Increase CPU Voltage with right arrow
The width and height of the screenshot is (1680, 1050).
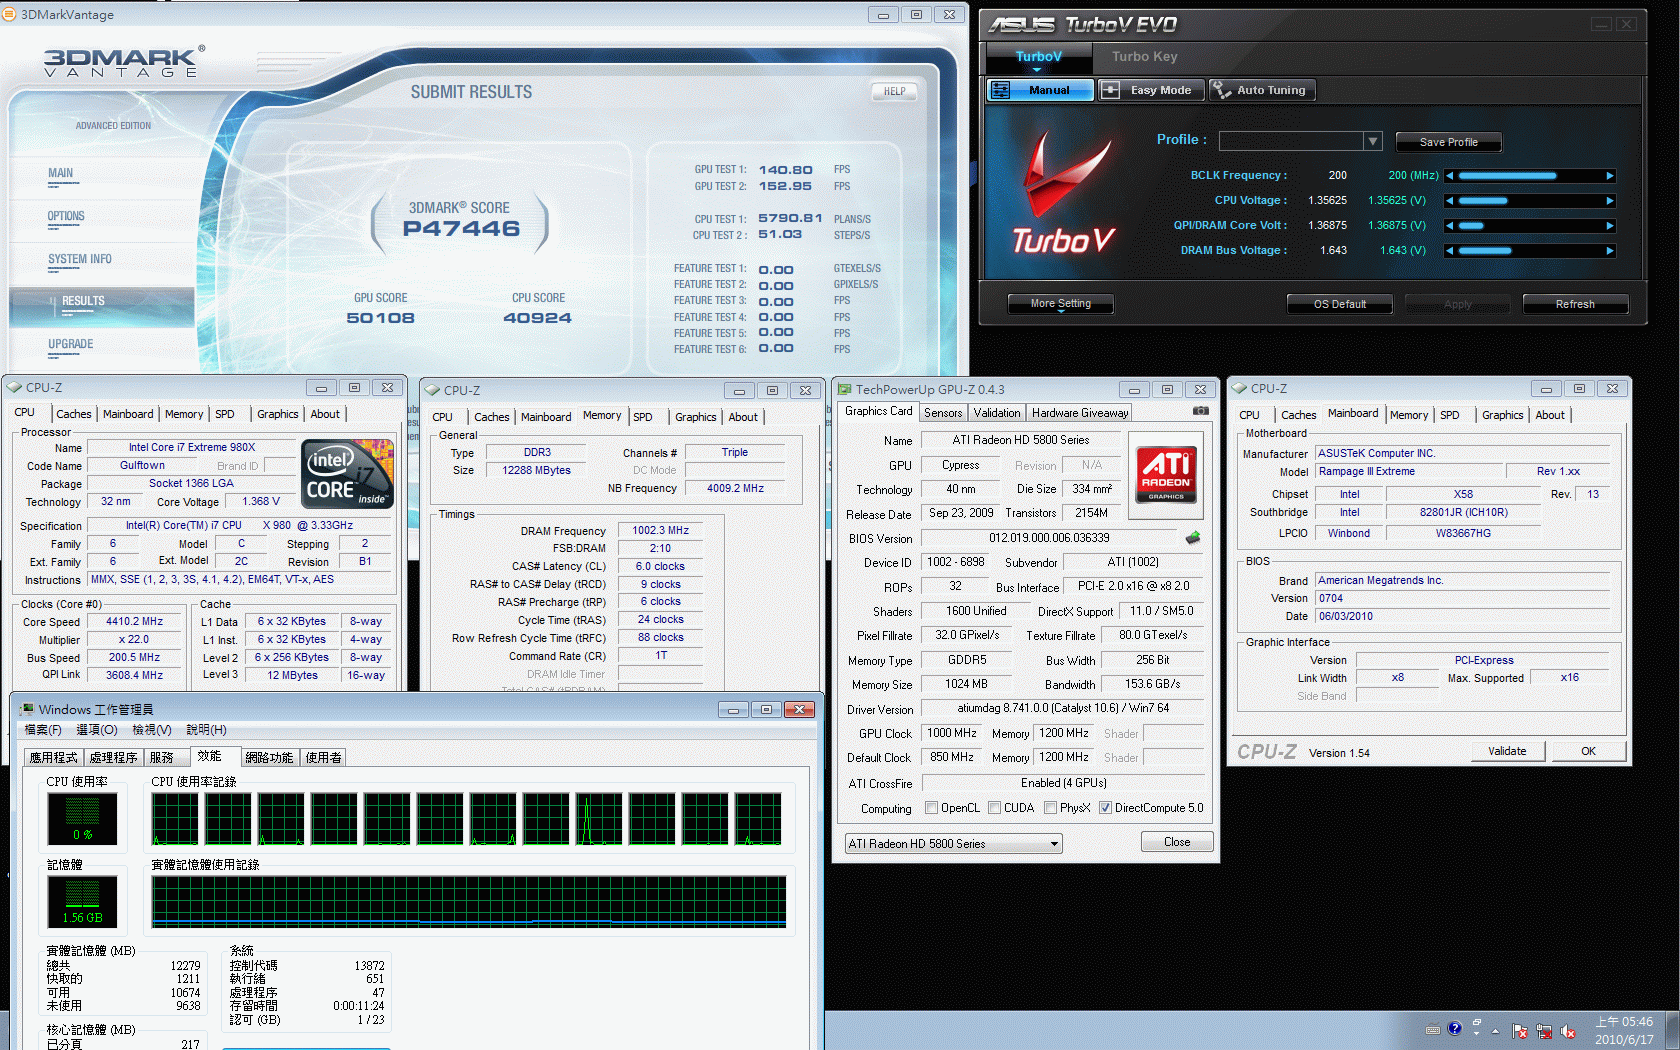point(1610,201)
